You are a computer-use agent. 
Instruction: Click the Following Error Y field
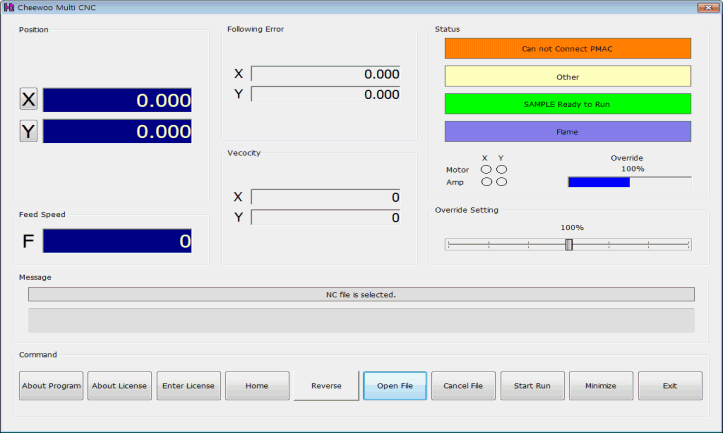326,94
